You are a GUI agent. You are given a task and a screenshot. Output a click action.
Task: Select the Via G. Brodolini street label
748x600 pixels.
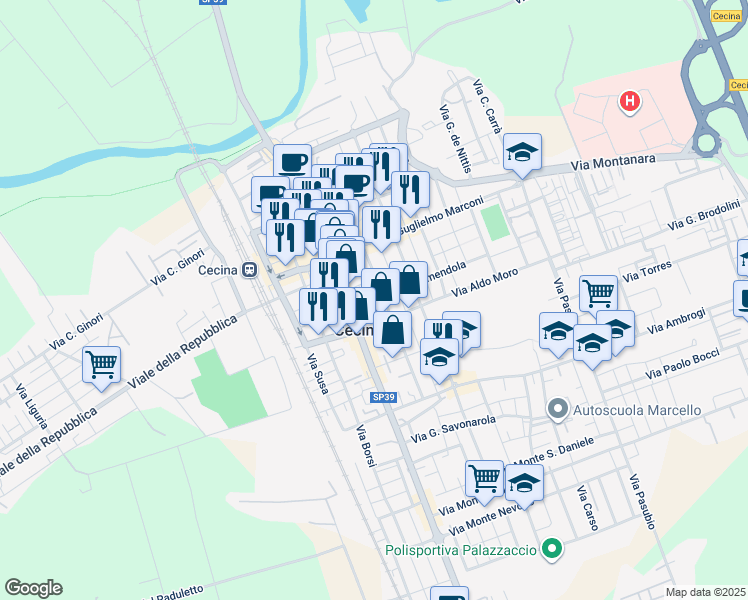(704, 215)
